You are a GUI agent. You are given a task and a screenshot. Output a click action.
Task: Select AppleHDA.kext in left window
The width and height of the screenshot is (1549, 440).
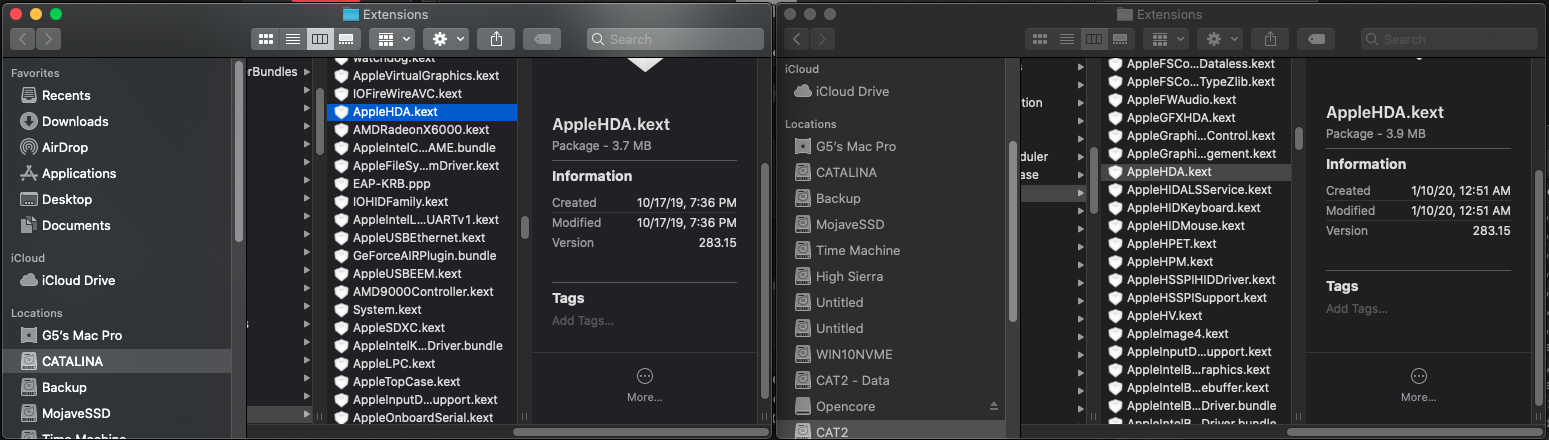(422, 112)
